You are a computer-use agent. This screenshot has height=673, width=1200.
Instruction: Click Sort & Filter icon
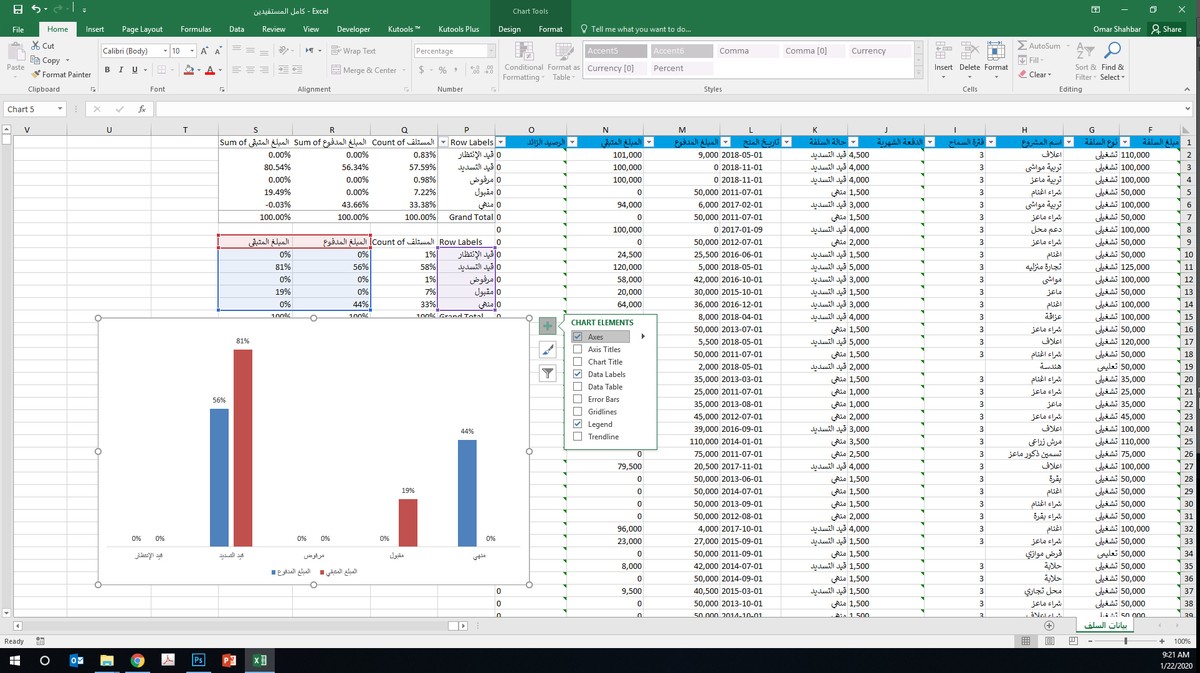point(1084,51)
